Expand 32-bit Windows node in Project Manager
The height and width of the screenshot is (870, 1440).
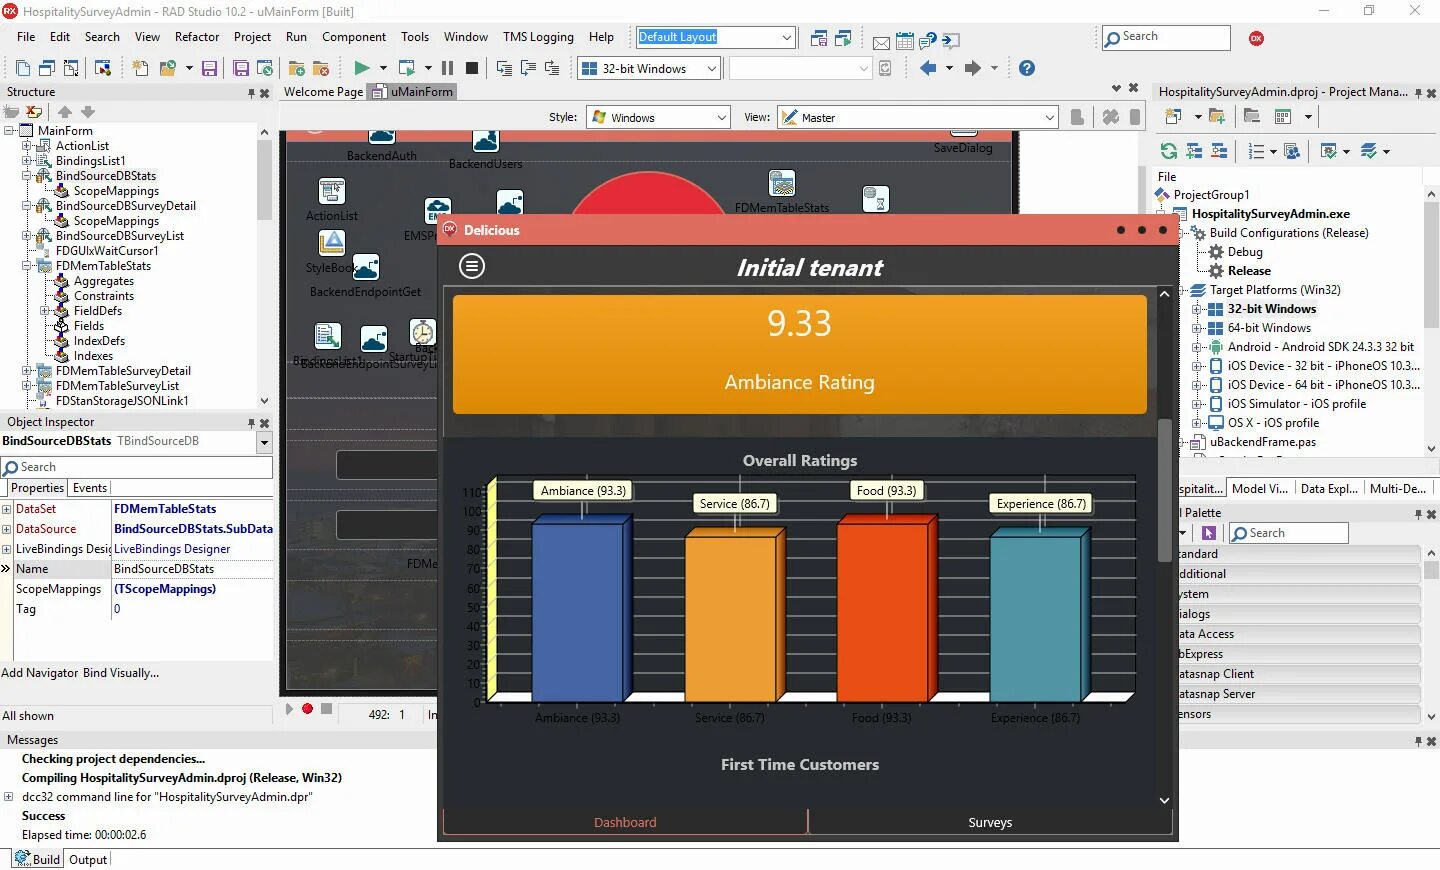[1197, 309]
